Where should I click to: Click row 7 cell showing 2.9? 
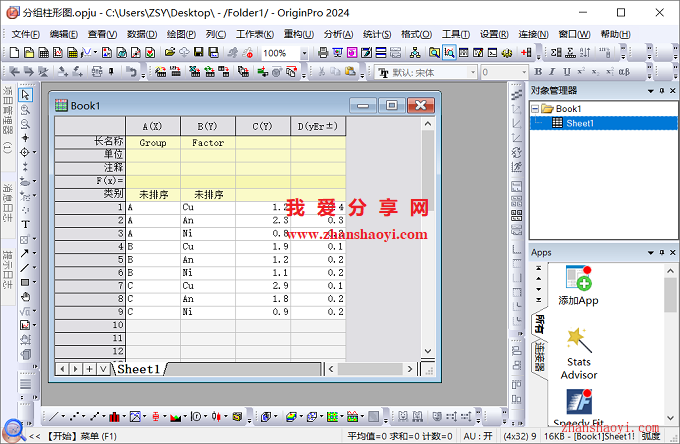coord(263,286)
